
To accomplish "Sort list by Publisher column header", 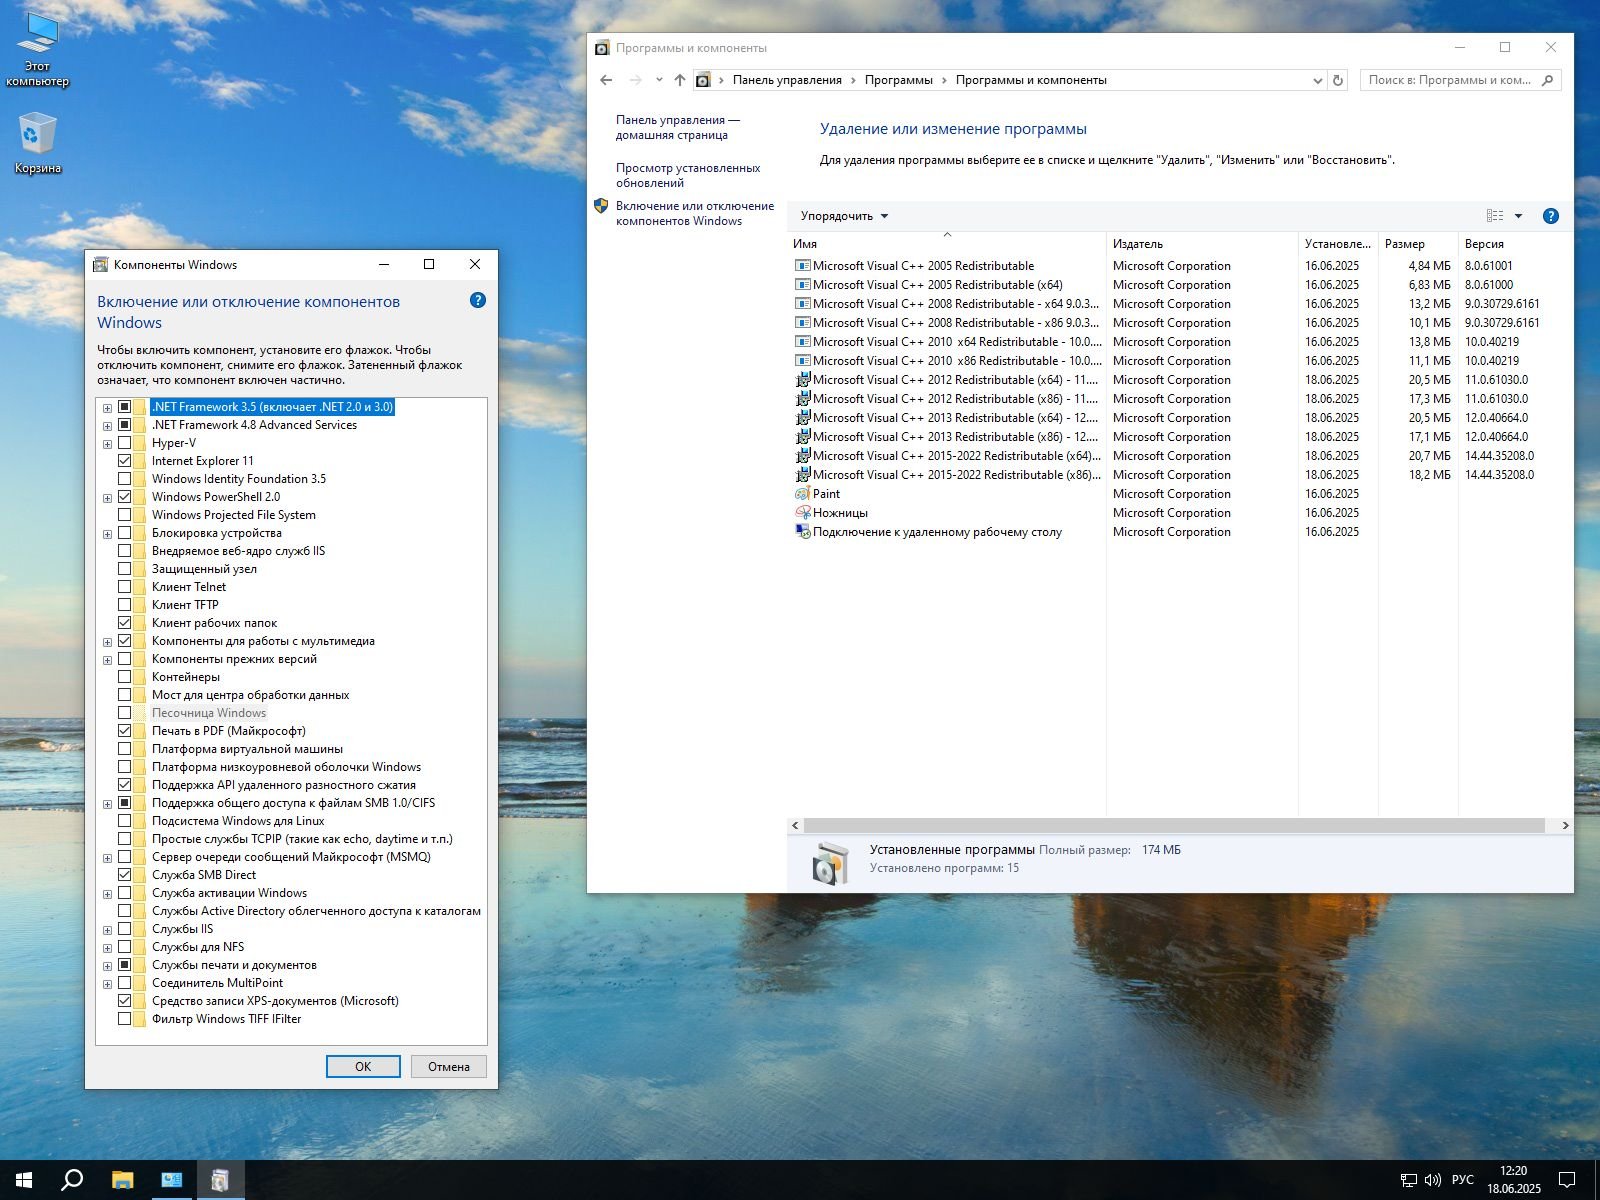I will 1138,244.
